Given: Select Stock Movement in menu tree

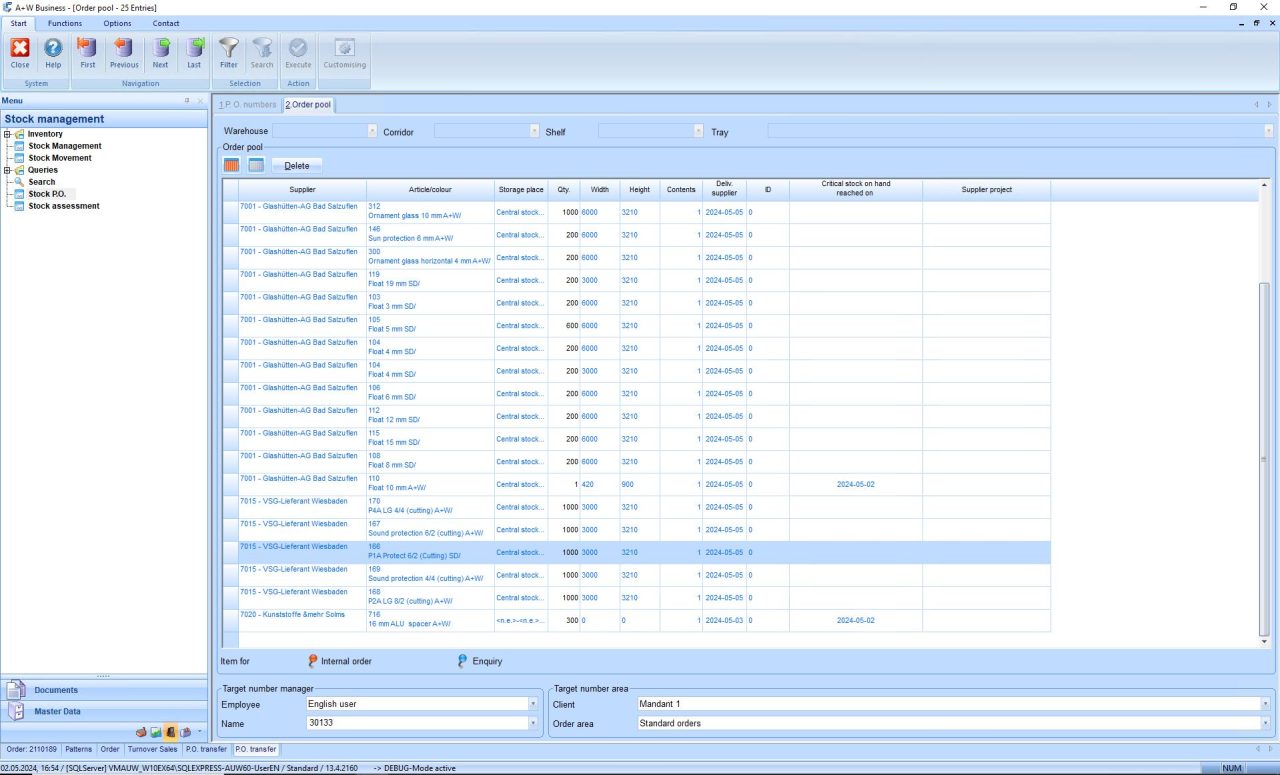Looking at the screenshot, I should tap(60, 158).
